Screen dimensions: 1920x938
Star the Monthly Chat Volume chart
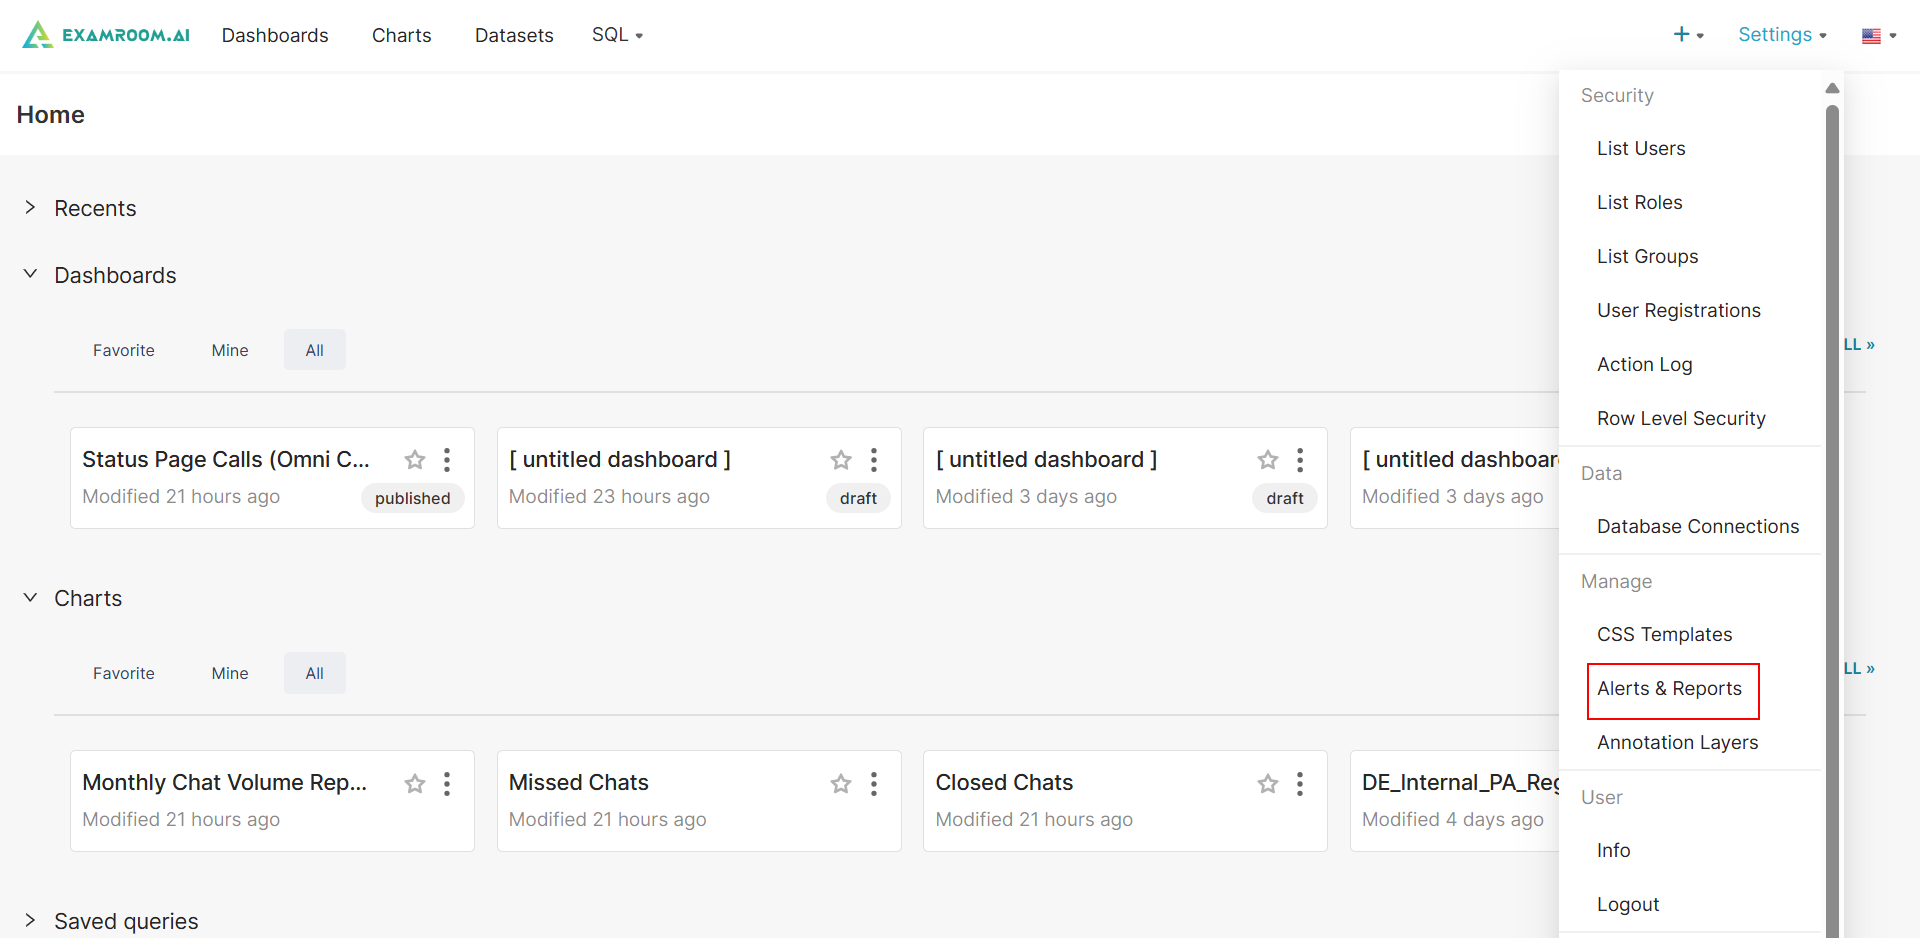coord(415,784)
